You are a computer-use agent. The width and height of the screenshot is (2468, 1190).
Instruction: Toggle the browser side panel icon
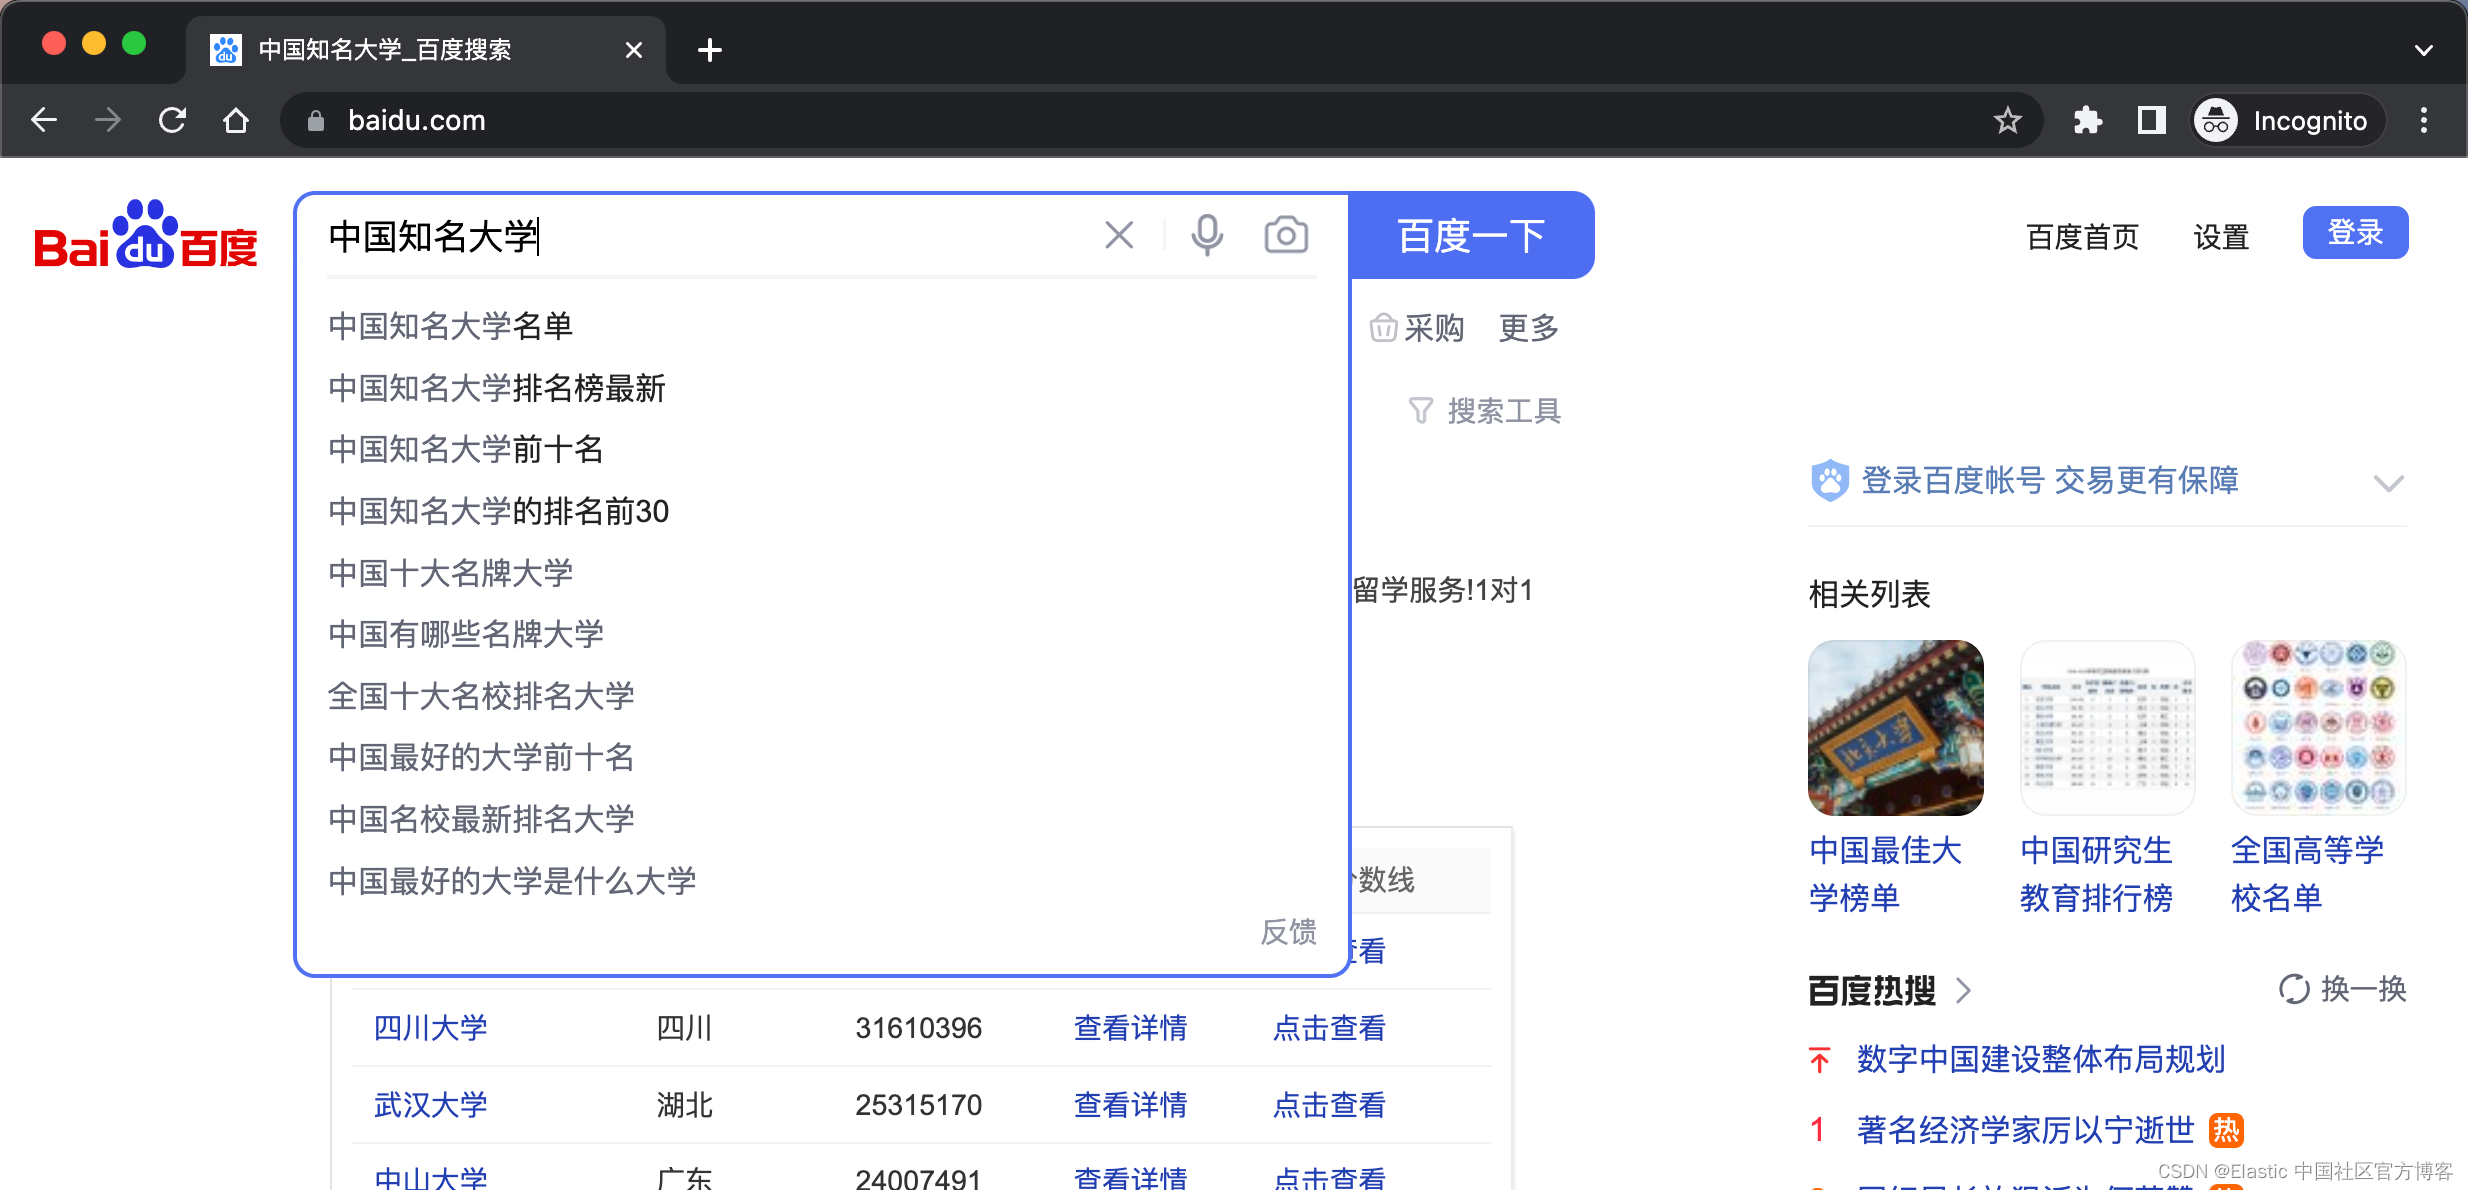pos(2151,121)
